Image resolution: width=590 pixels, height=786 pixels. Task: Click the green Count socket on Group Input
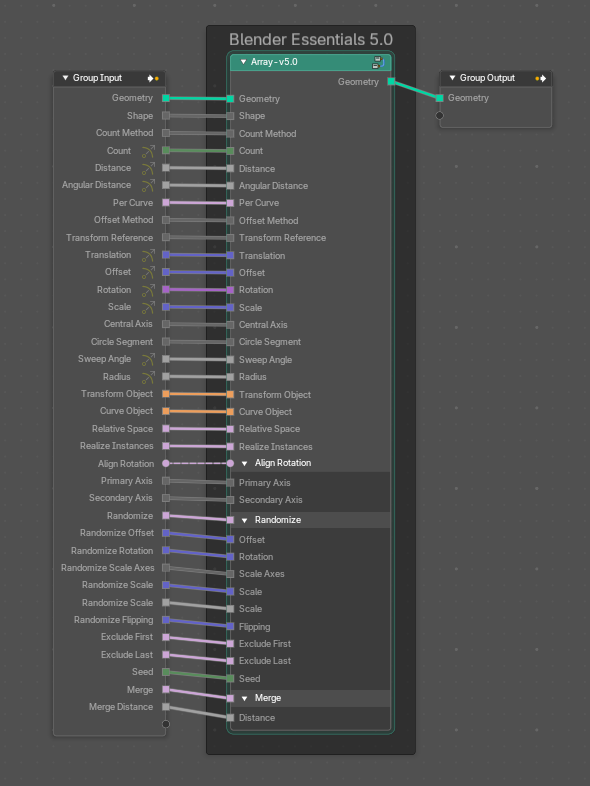pyautogui.click(x=166, y=150)
